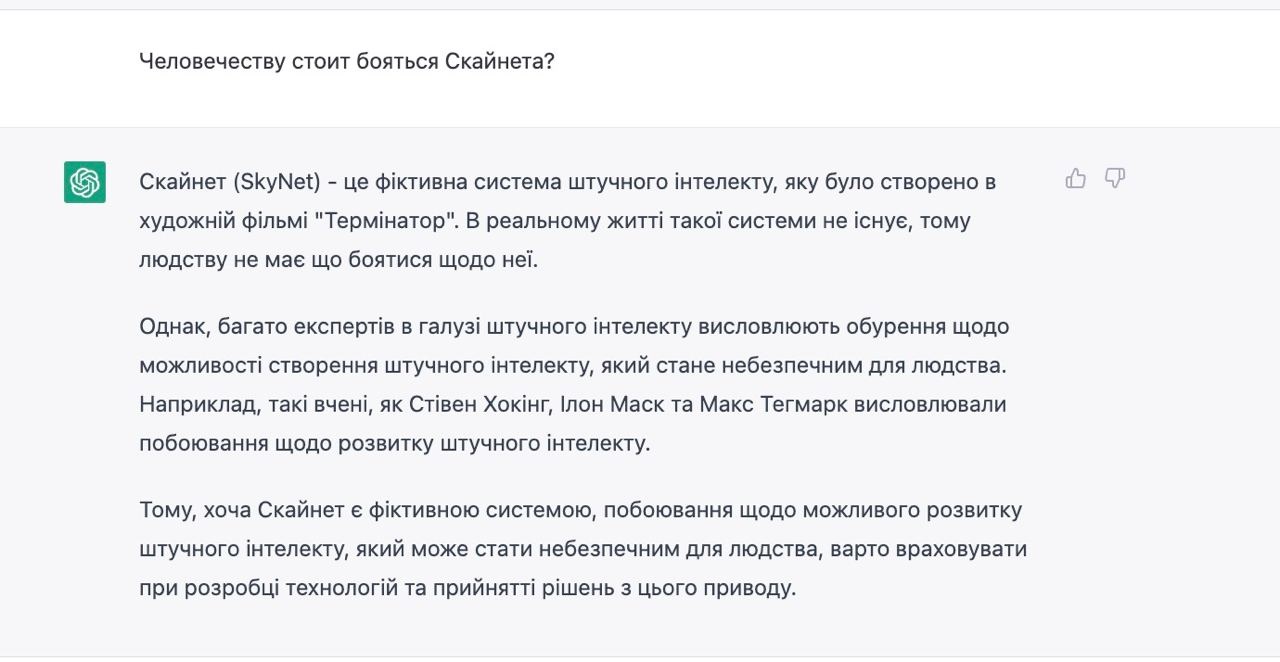Click the word "Тому" starting the last paragraph
This screenshot has height=662, width=1280.
pyautogui.click(x=166, y=511)
